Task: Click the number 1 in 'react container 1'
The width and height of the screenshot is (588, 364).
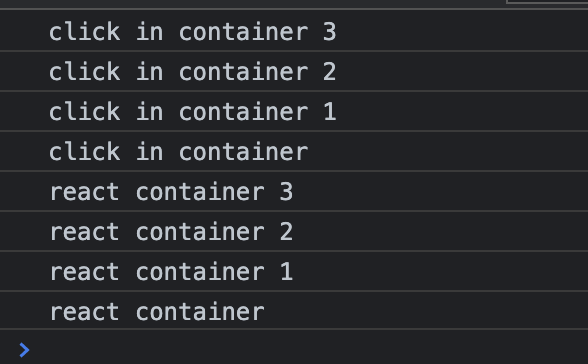Action: 286,272
